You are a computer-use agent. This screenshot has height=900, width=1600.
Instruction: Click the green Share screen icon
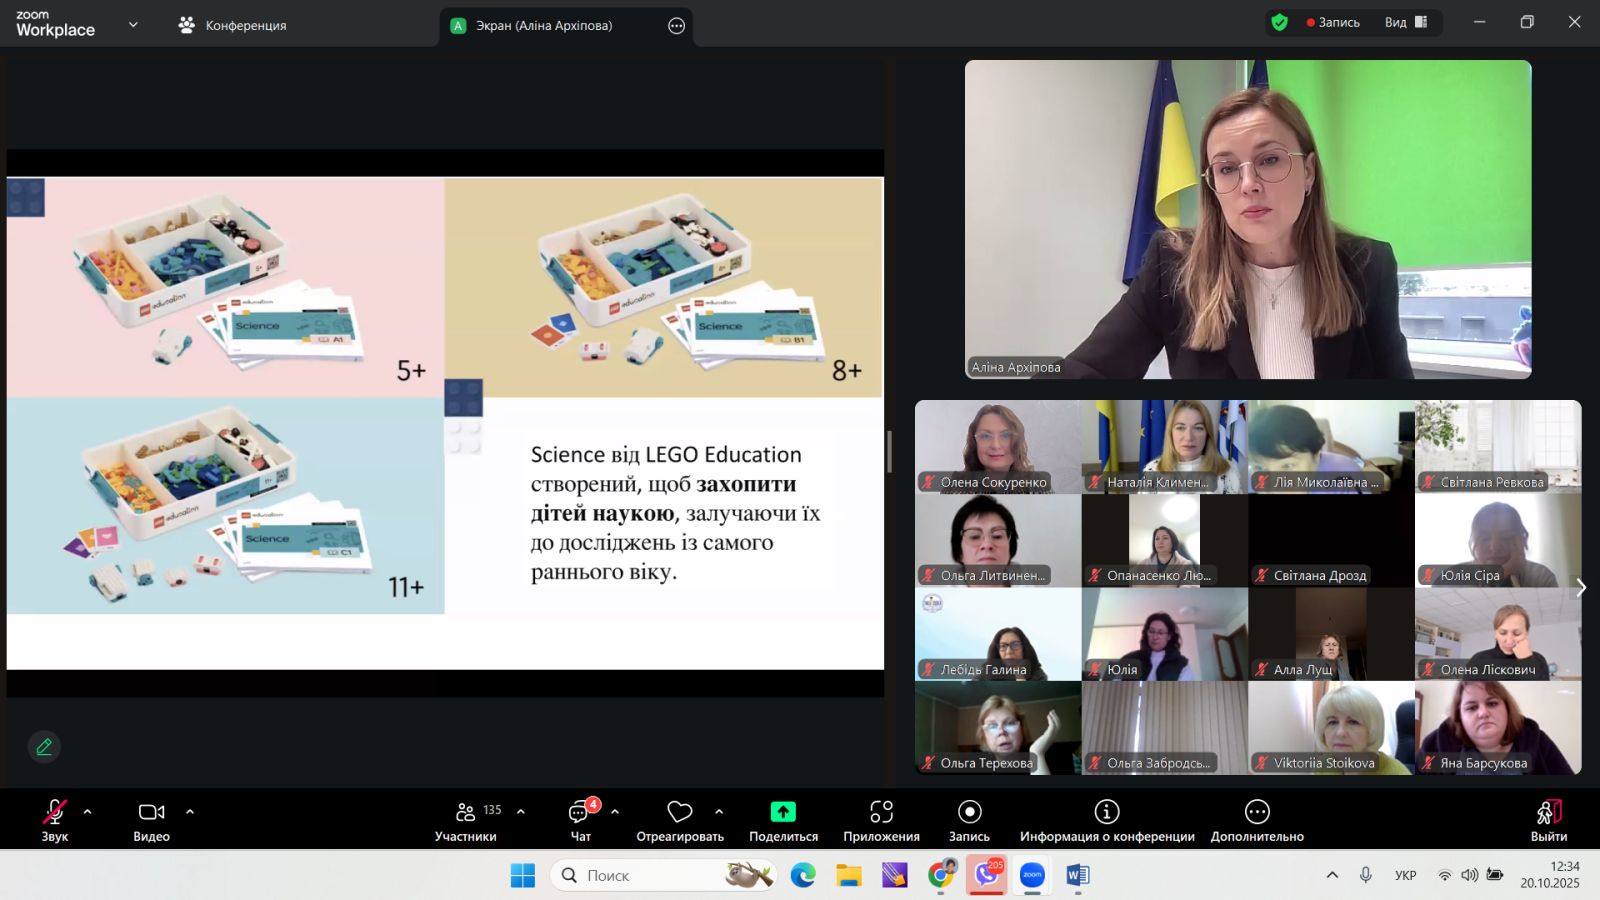click(783, 812)
